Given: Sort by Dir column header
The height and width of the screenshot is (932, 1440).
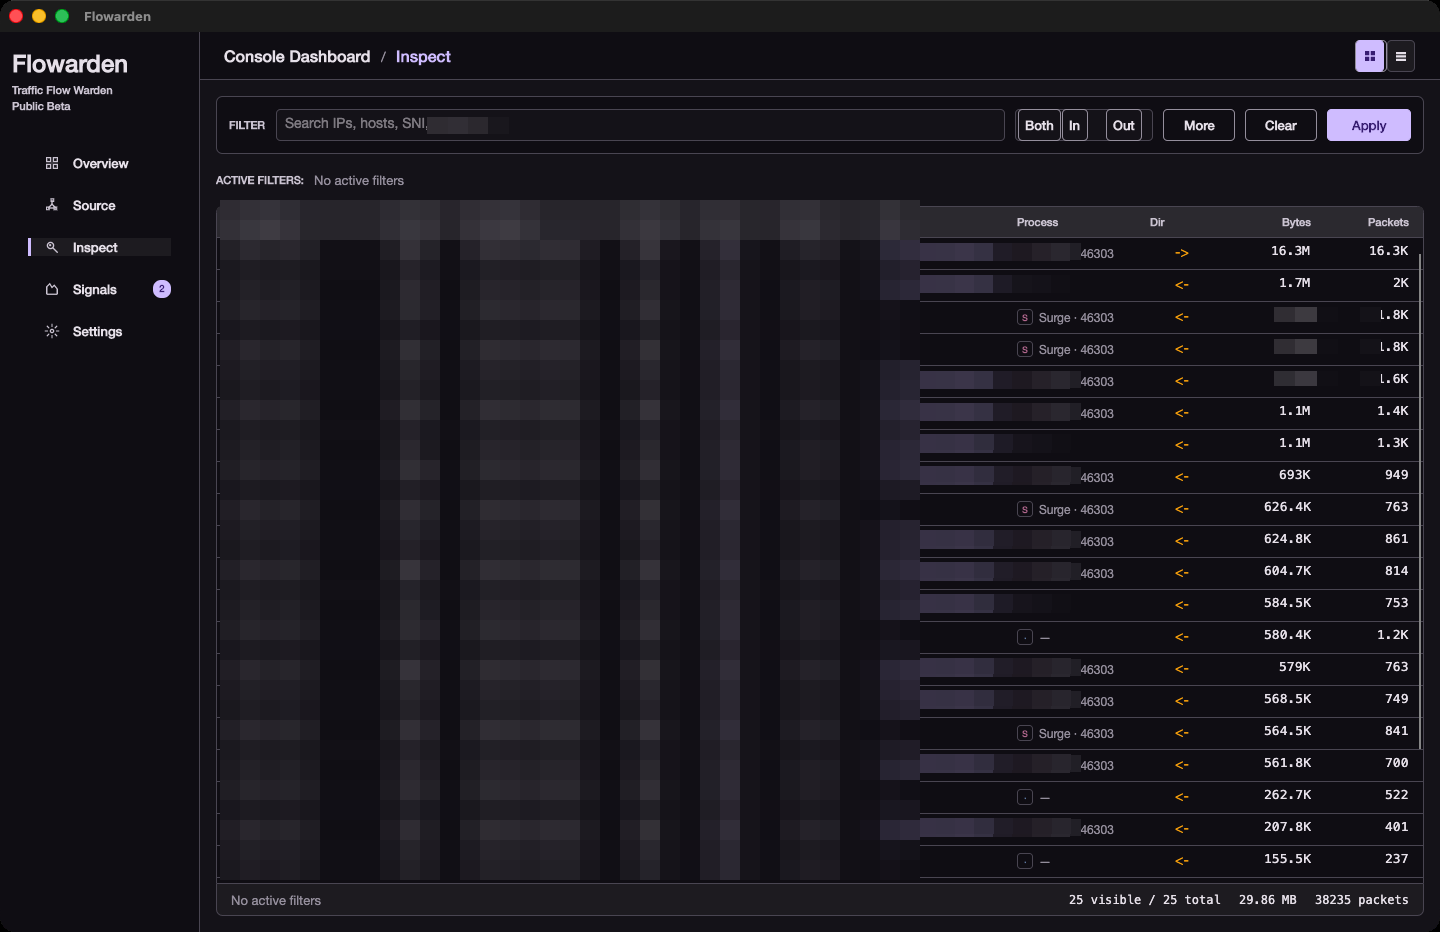Looking at the screenshot, I should point(1157,222).
